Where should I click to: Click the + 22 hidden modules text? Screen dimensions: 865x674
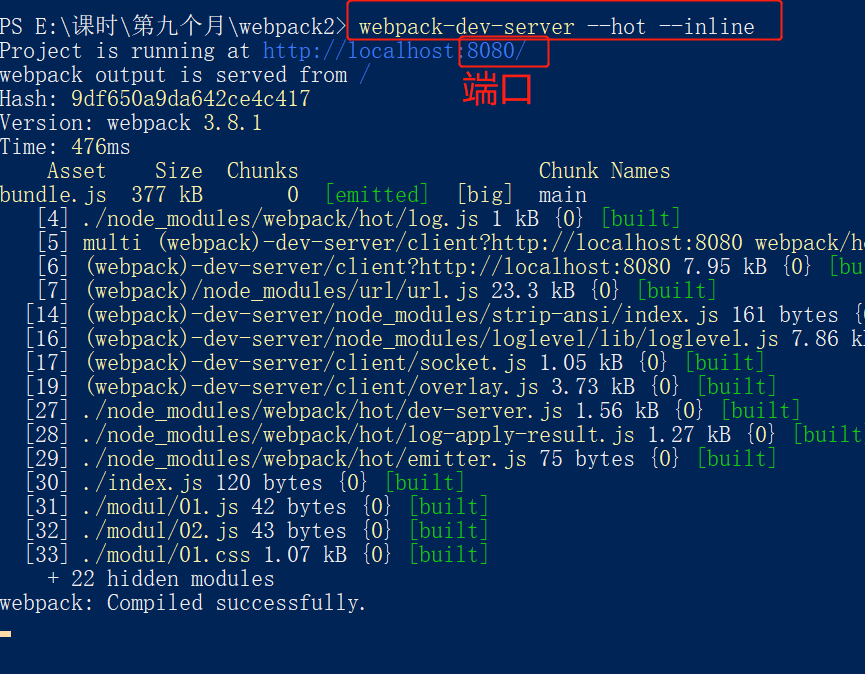click(161, 579)
